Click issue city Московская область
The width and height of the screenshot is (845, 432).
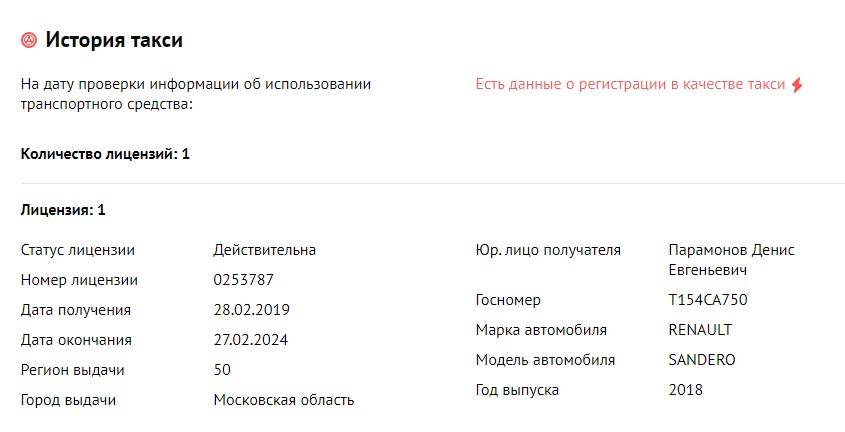pyautogui.click(x=284, y=400)
